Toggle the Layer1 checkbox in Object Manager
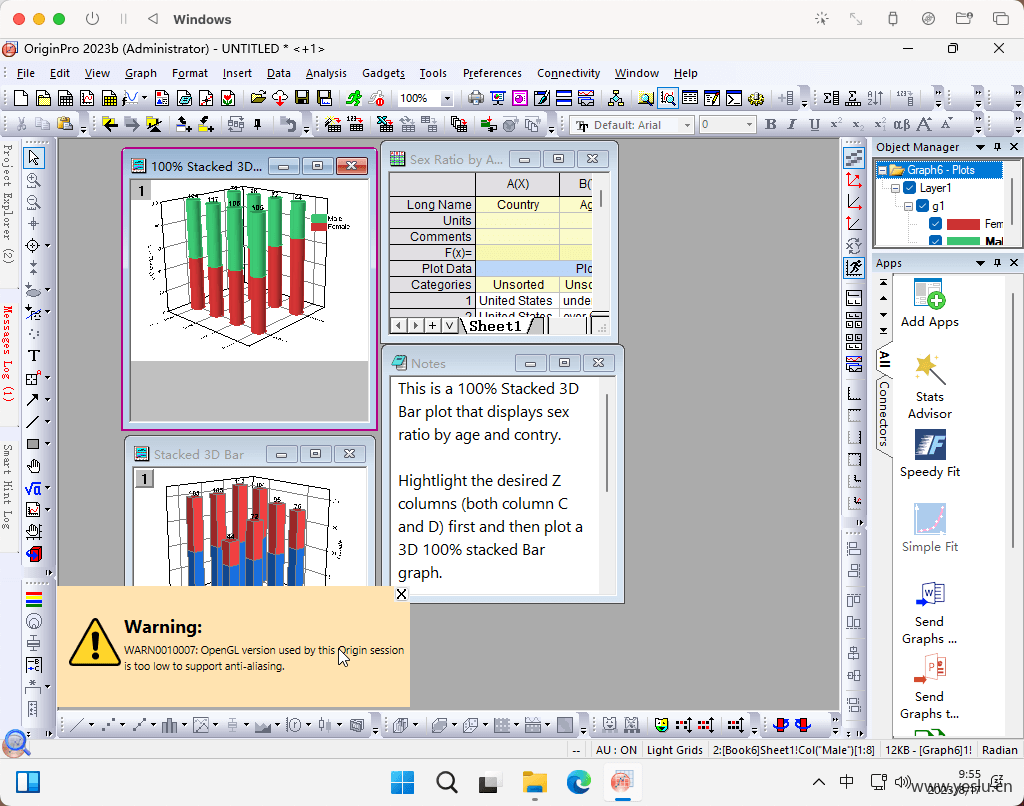Viewport: 1024px width, 806px height. tap(909, 188)
